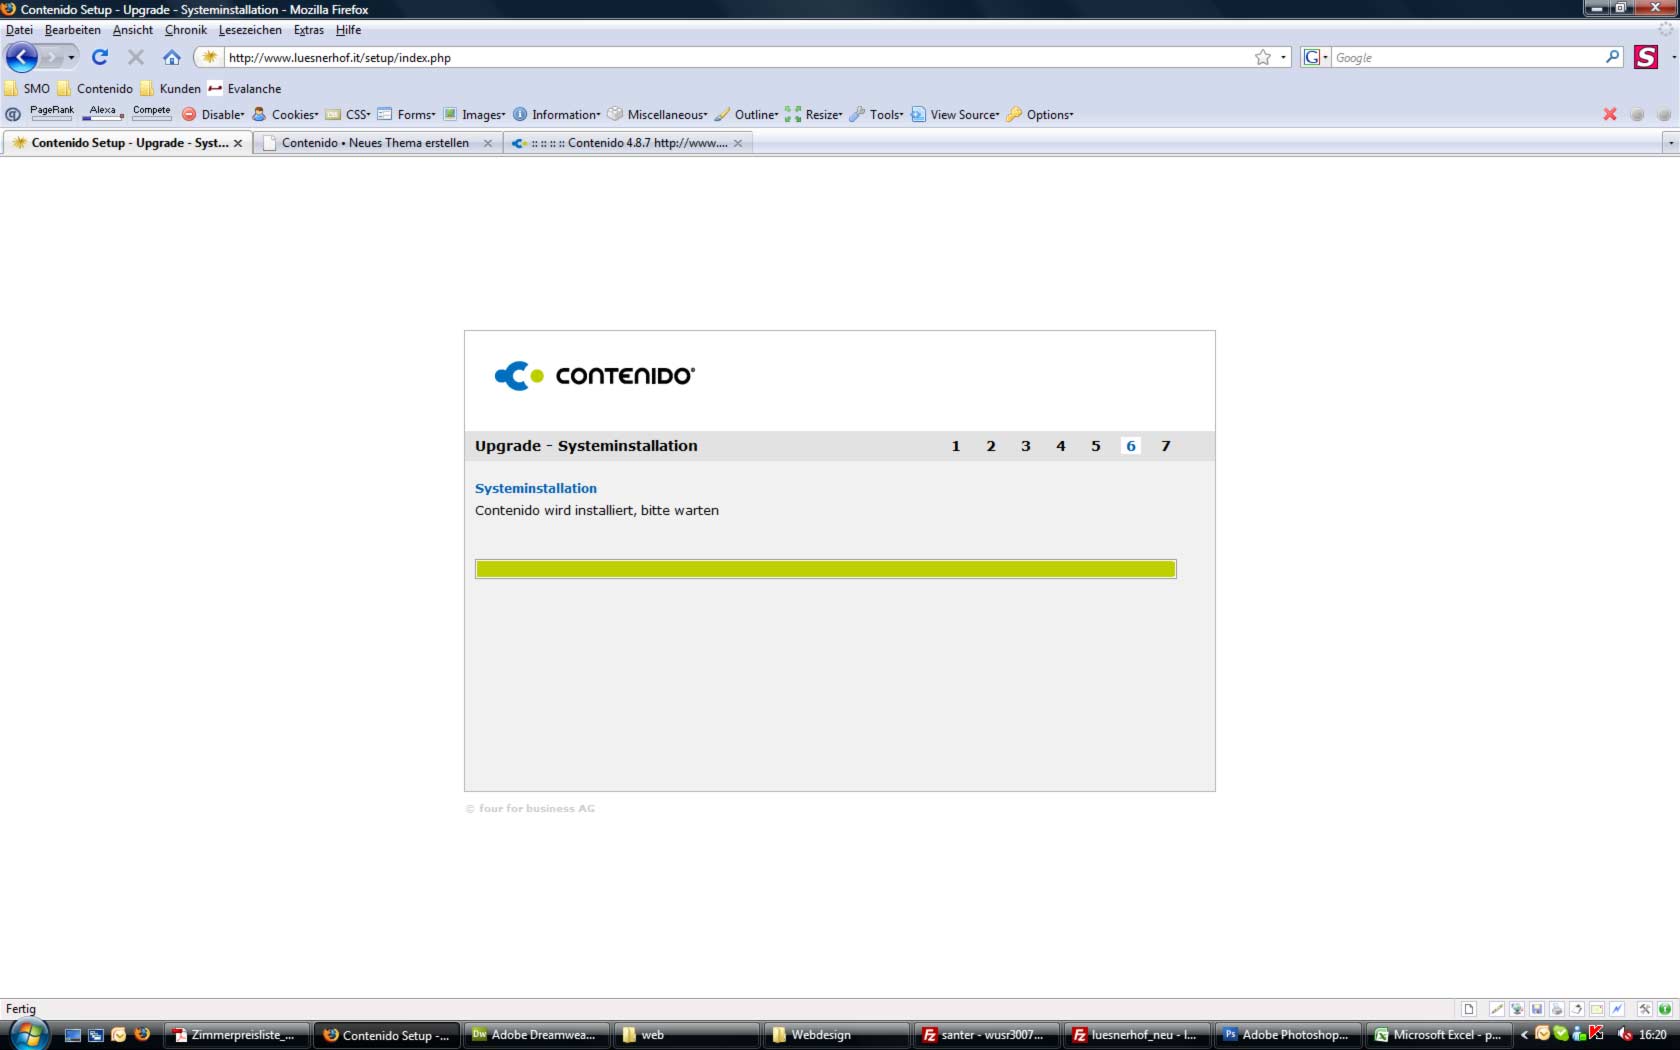Switch to Contenido Neues Thema erstellen tab
The width and height of the screenshot is (1680, 1050).
coord(375,143)
